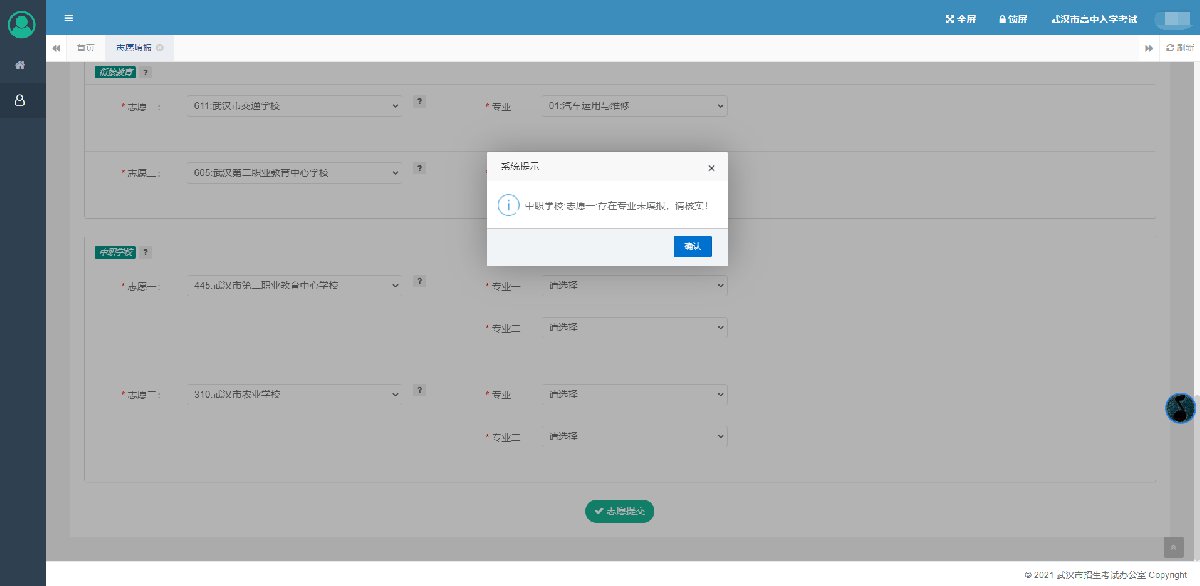Enter fullscreen with the 全屏 icon
This screenshot has height=586, width=1200.
pos(960,19)
